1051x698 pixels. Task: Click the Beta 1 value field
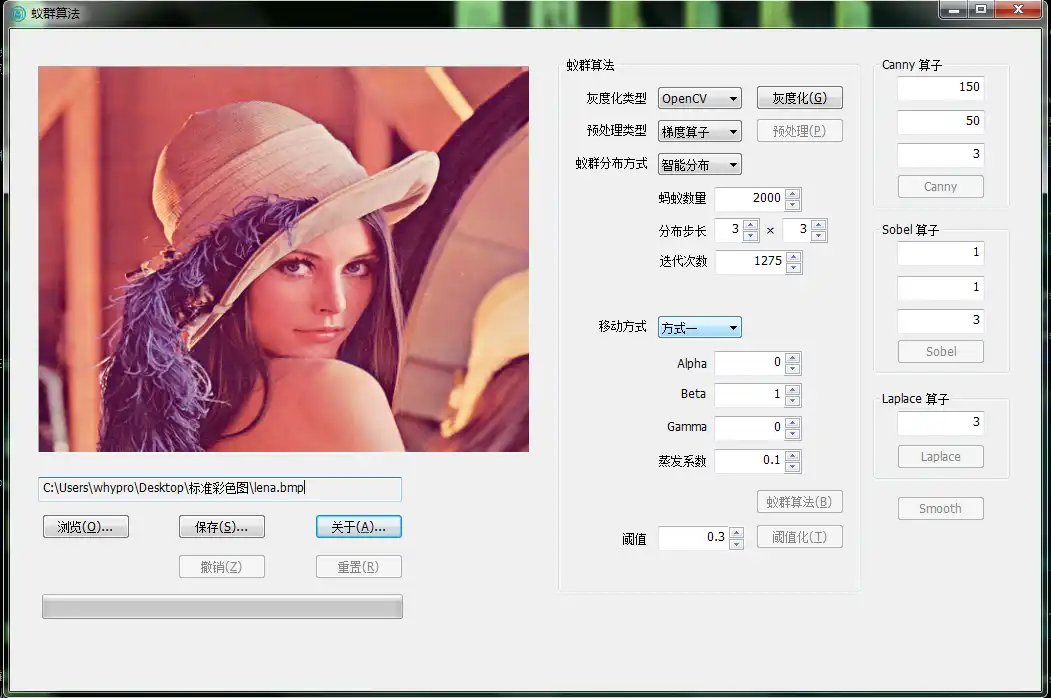coord(750,395)
